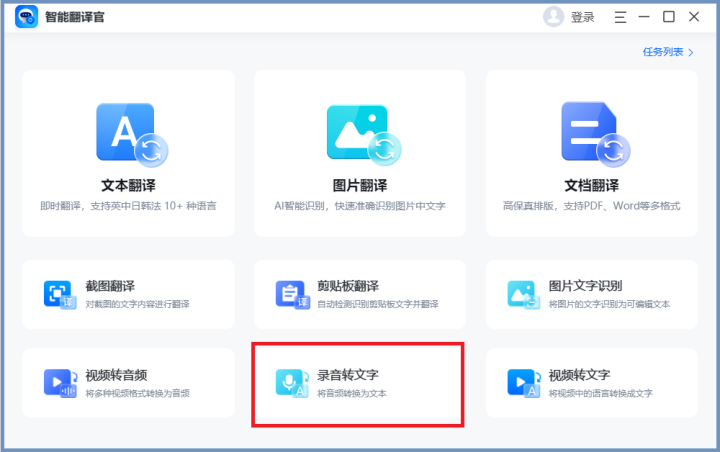
Task: Click the 录音转文字 card title
Action: point(348,376)
